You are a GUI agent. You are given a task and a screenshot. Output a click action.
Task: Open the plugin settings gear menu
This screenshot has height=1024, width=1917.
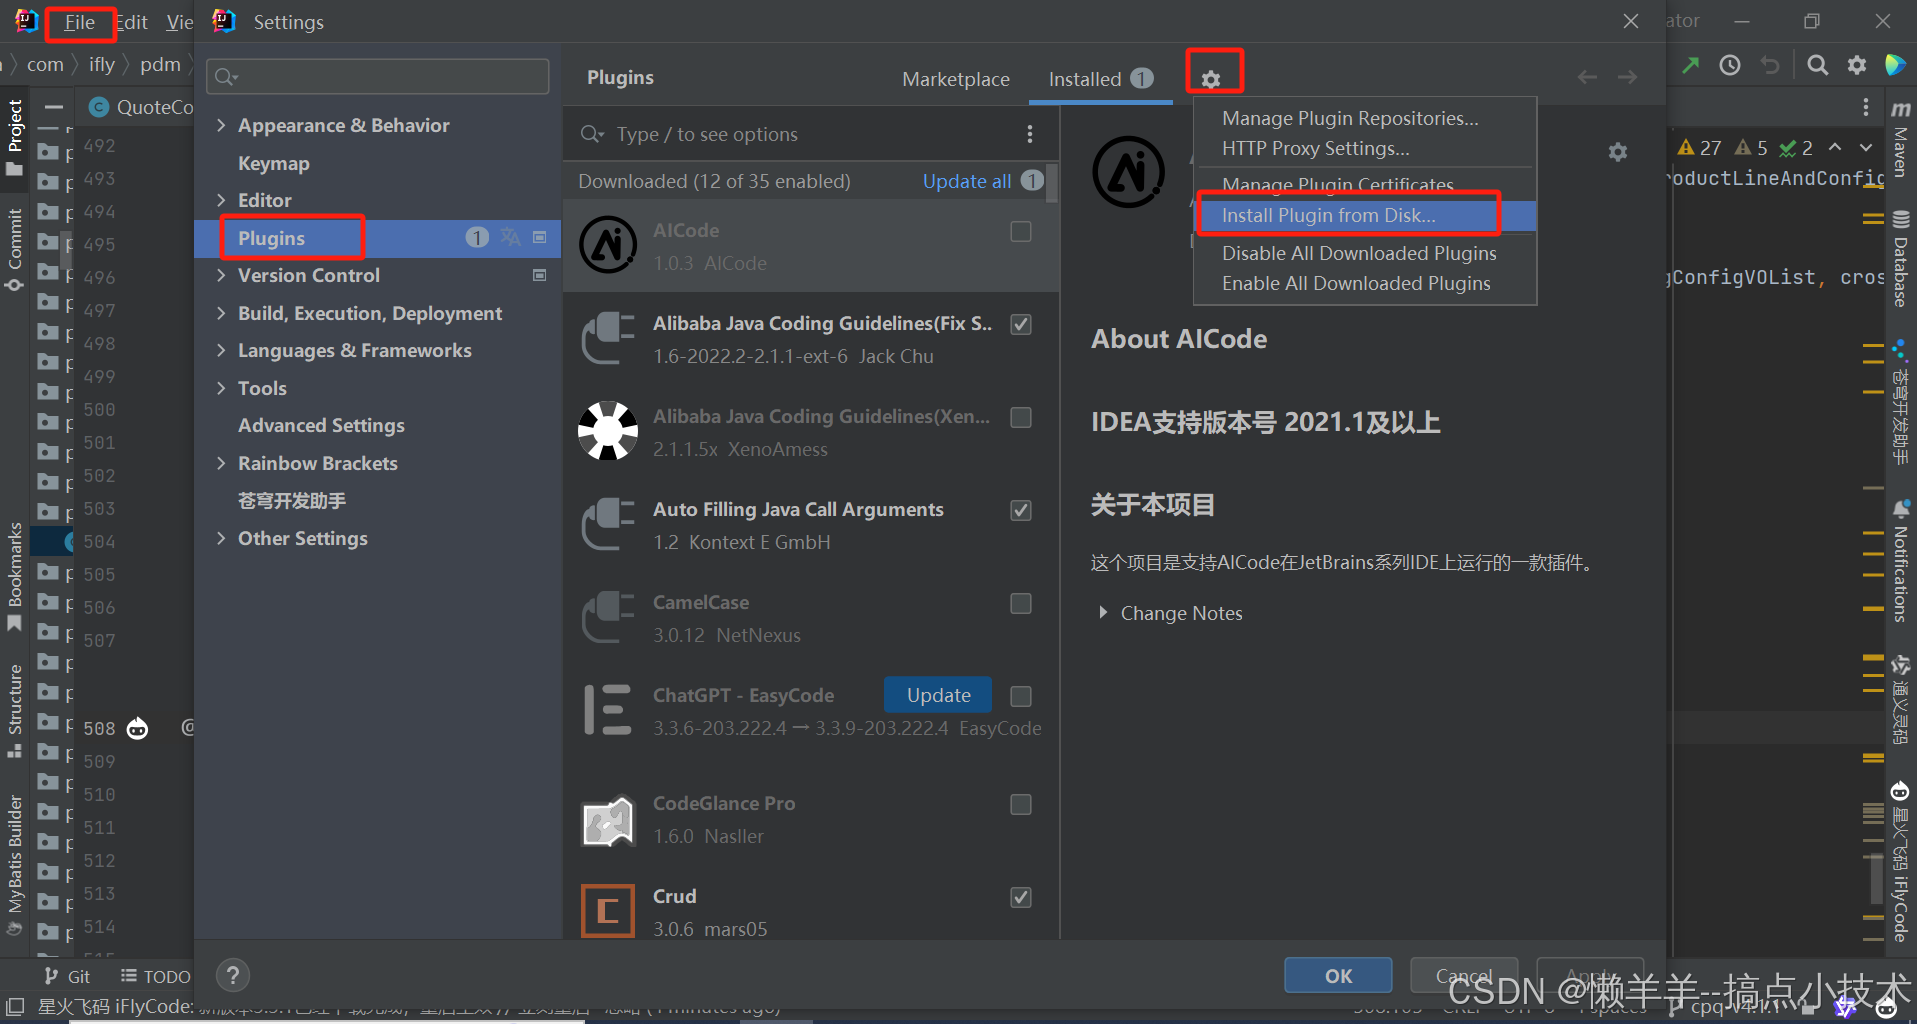pos(1211,79)
